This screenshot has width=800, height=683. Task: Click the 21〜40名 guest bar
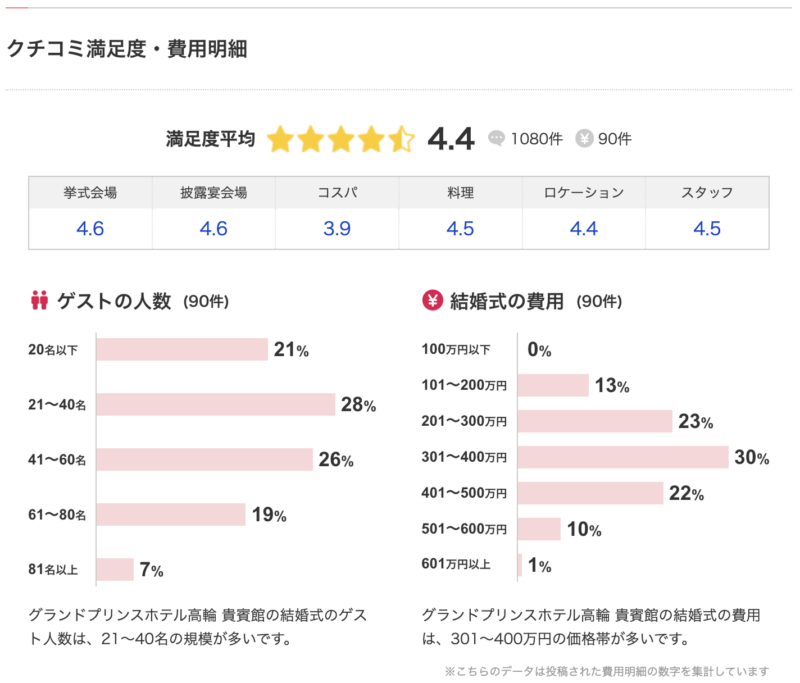point(216,405)
